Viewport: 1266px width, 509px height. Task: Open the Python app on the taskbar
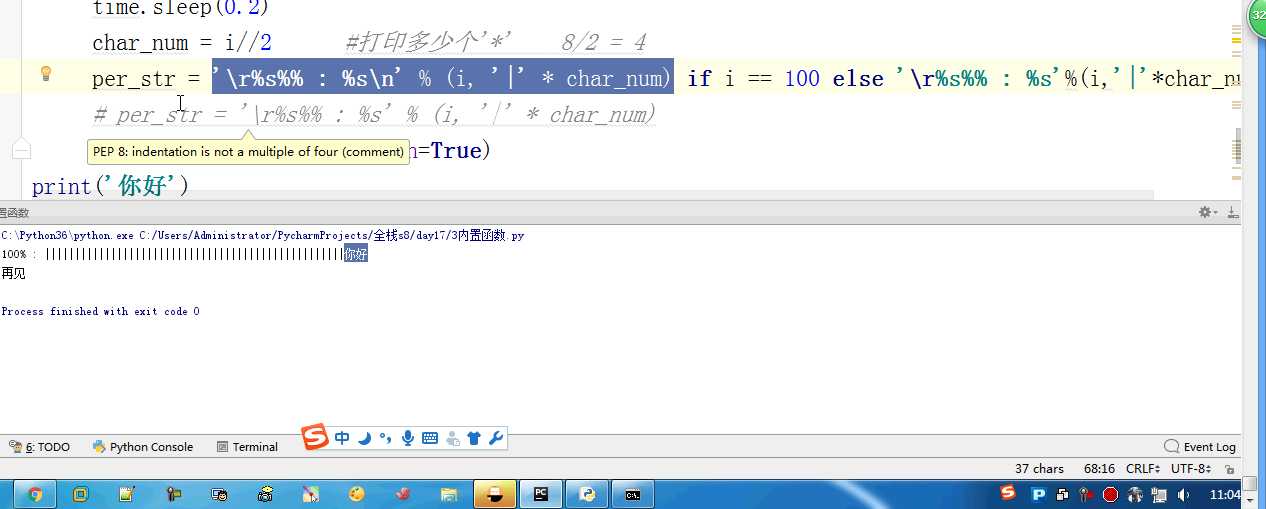click(587, 494)
